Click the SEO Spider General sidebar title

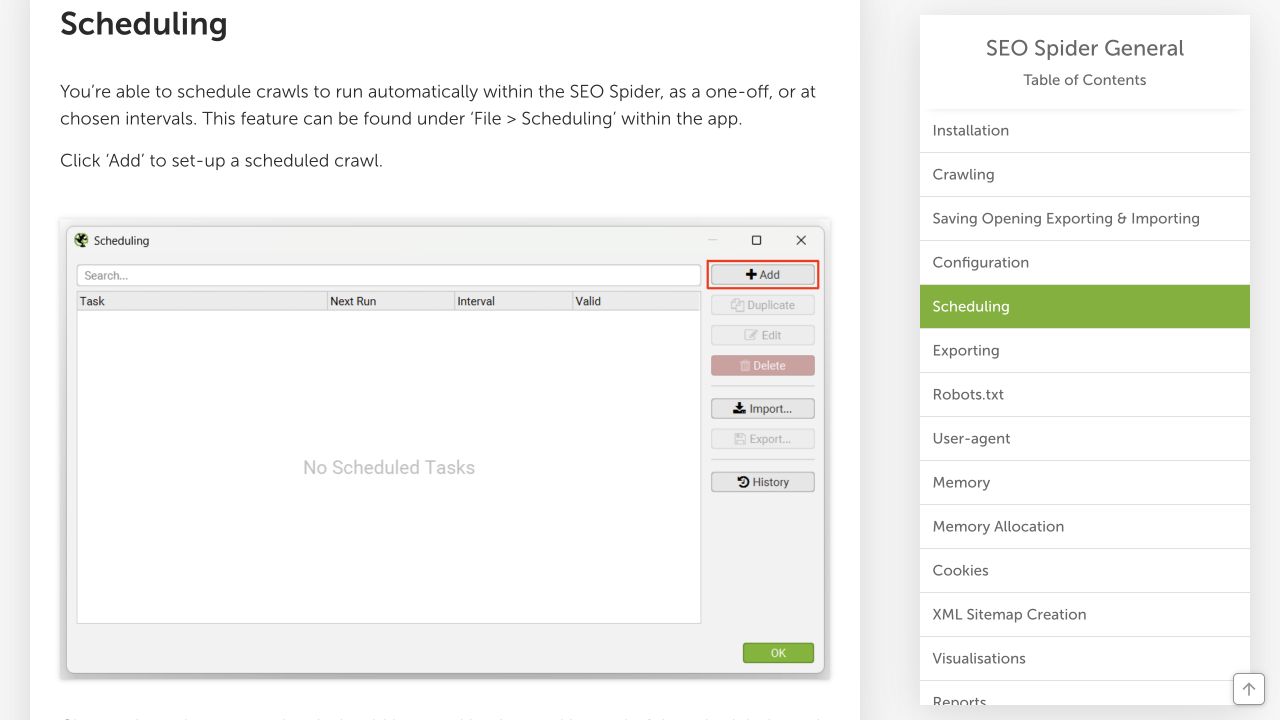[1085, 48]
